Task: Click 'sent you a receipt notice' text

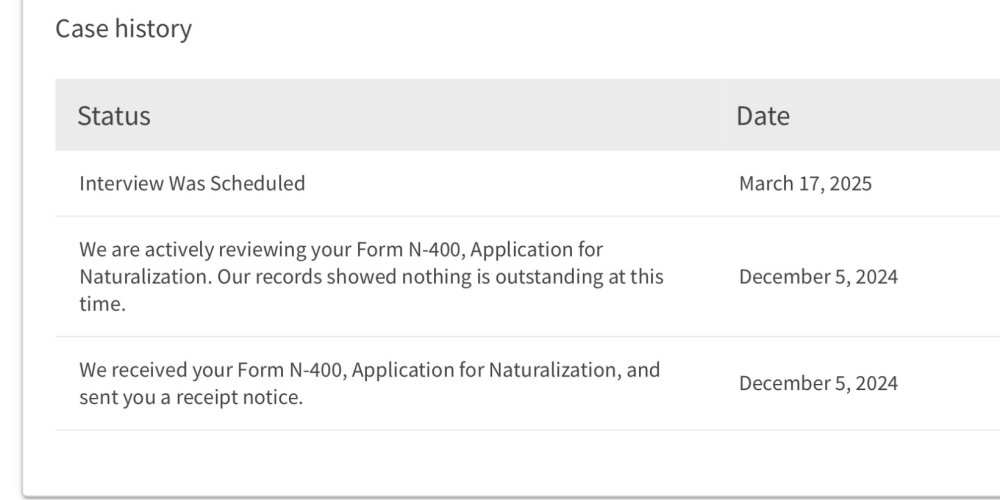Action: click(191, 398)
